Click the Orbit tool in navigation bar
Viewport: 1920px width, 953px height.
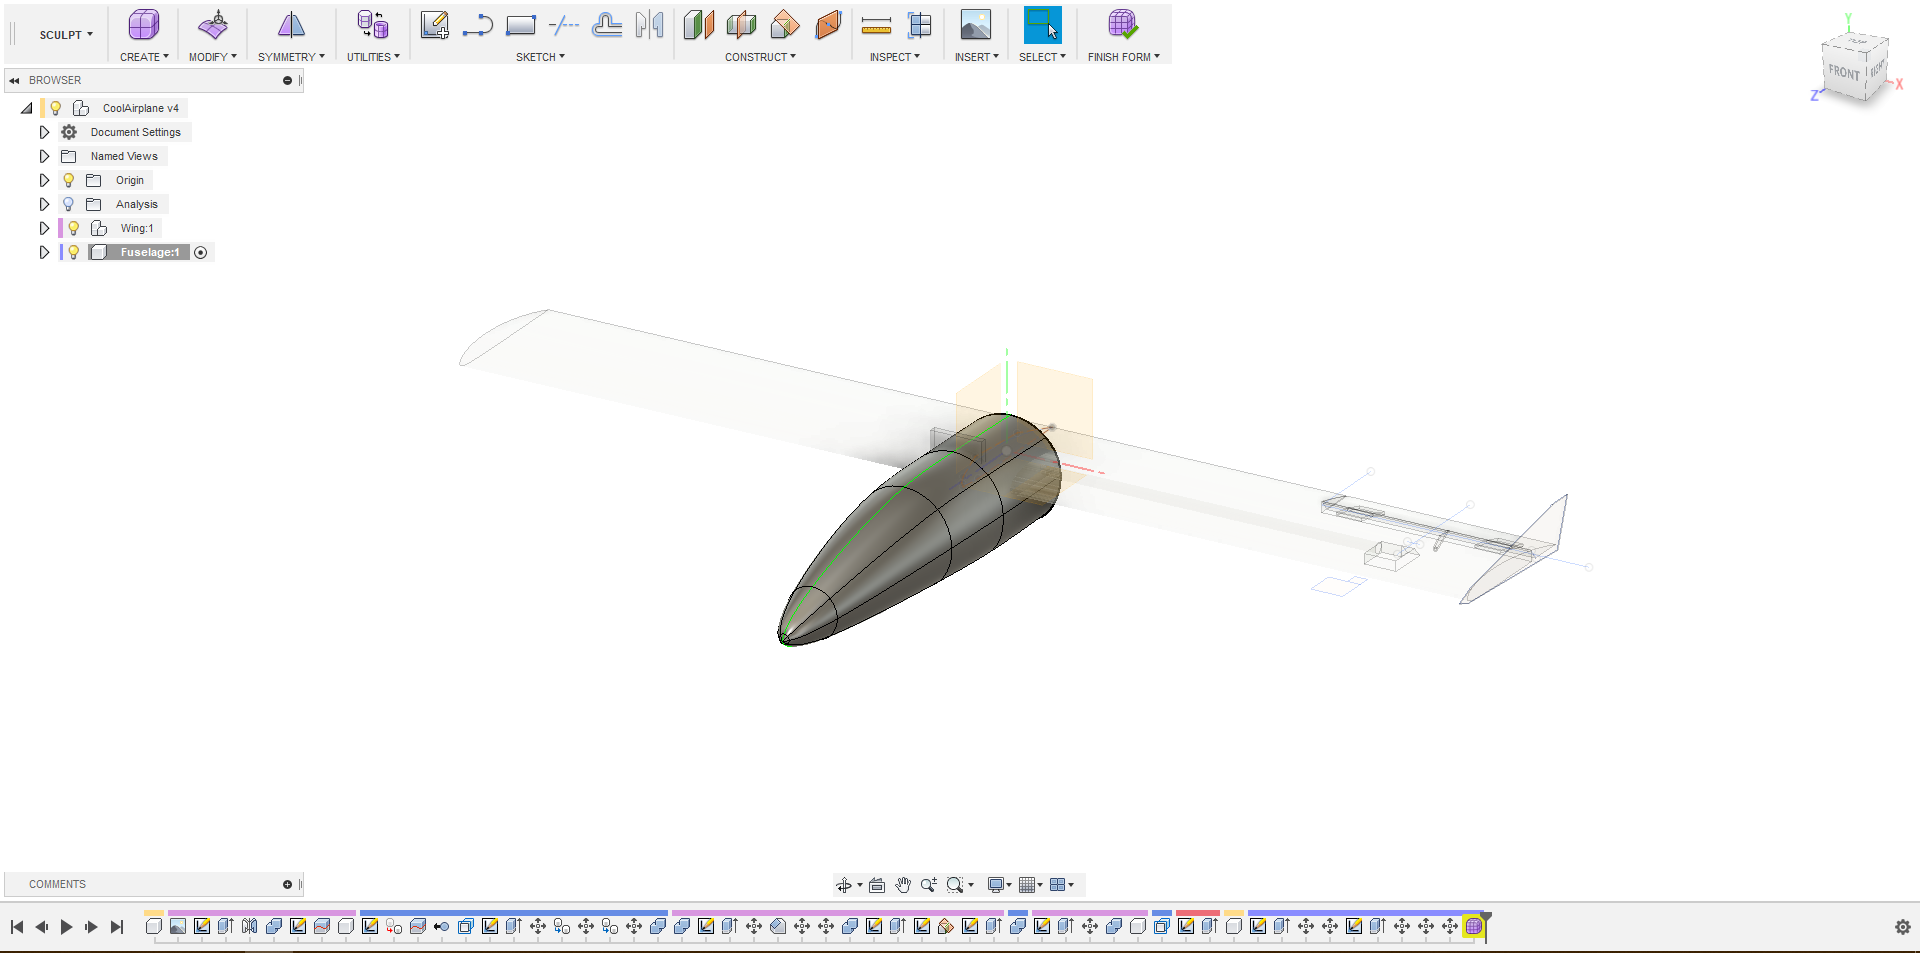[844, 885]
